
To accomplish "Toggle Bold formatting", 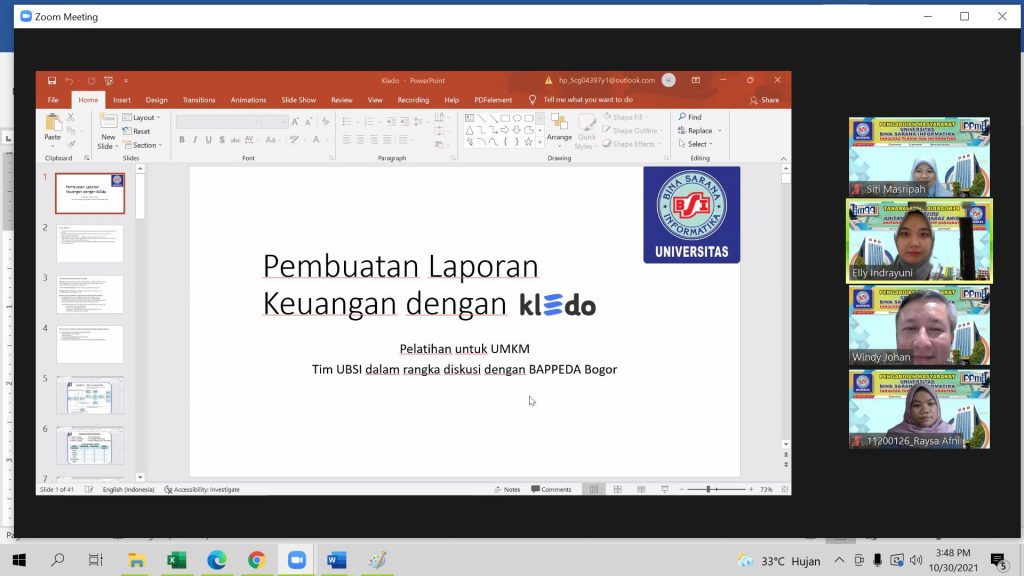I will 182,140.
